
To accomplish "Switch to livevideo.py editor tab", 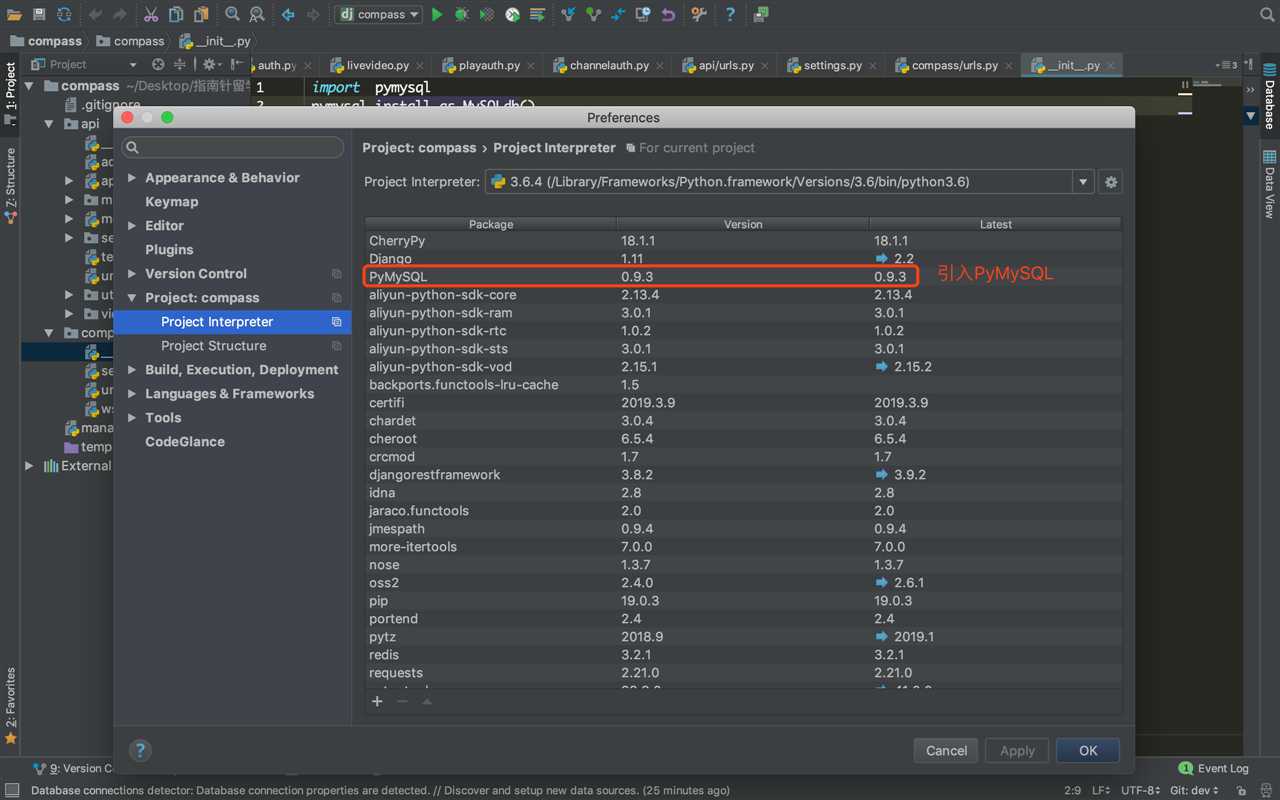I will coord(377,65).
